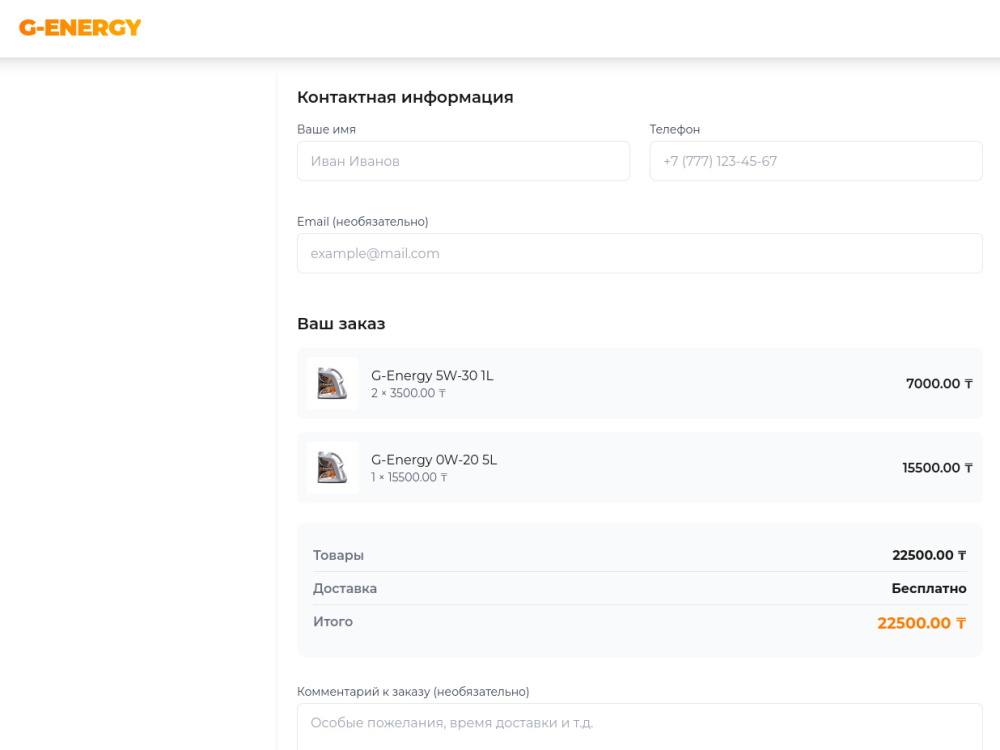Click the "Товары" summary label
The height and width of the screenshot is (750, 1000).
[x=338, y=555]
